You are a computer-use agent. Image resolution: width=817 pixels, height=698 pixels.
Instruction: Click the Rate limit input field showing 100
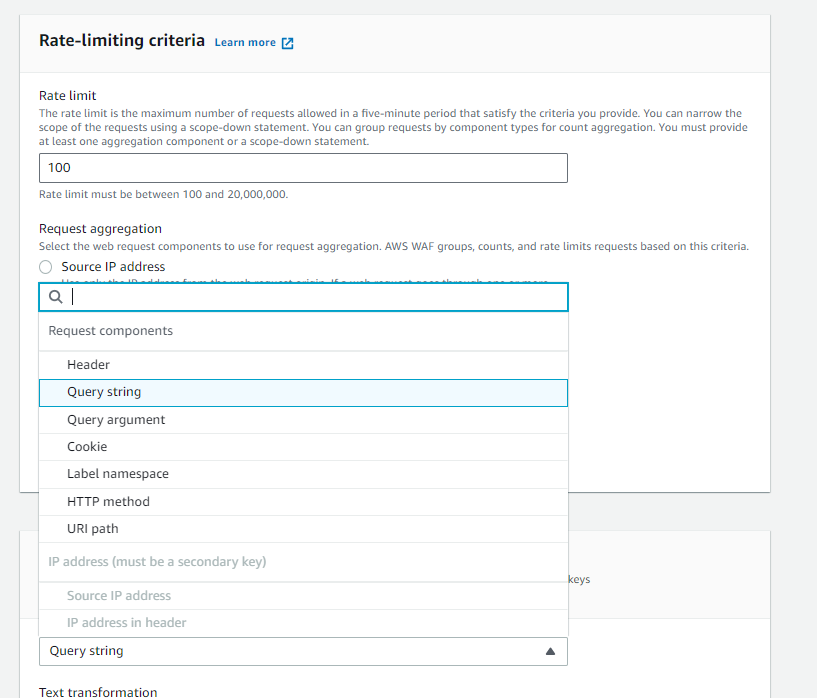tap(303, 168)
